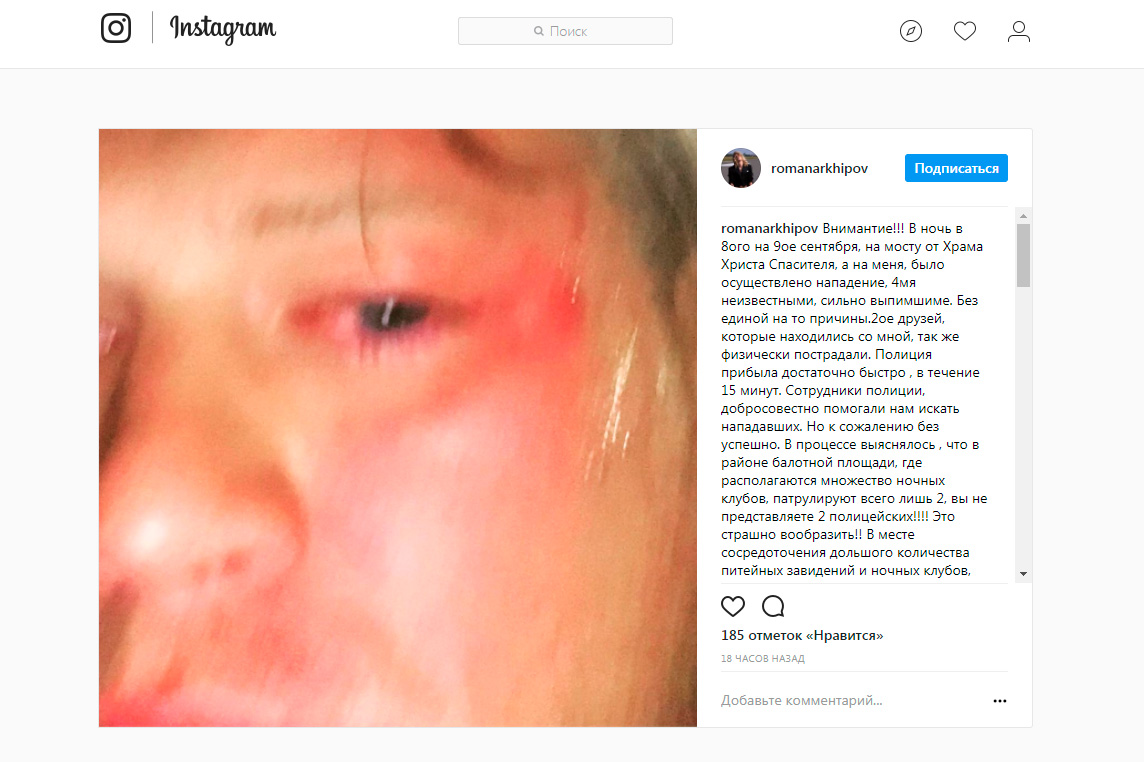Click the Instagram camera logo icon
The width and height of the screenshot is (1144, 762).
pyautogui.click(x=115, y=28)
